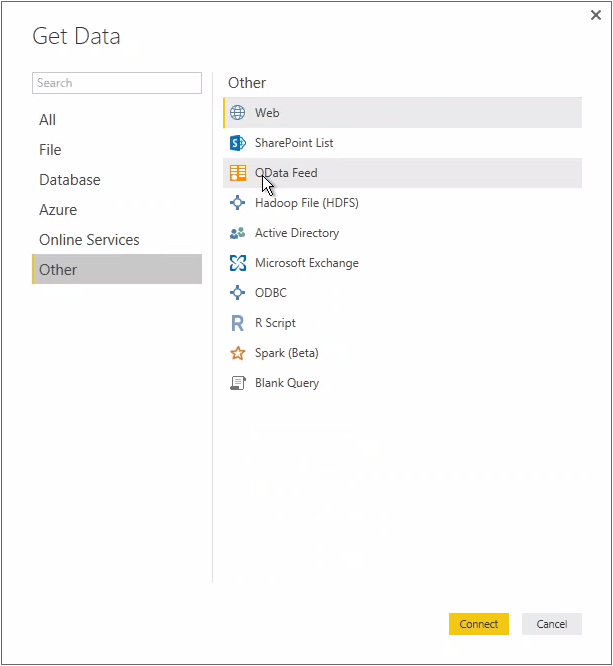
Task: Select the R Script icon
Action: (x=237, y=323)
